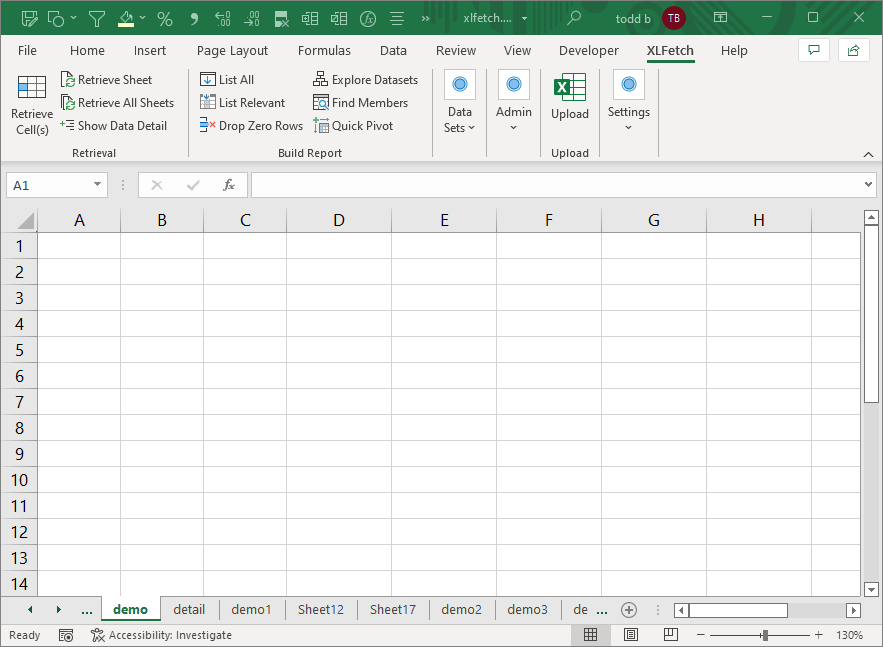Click the zoom slider handle
The width and height of the screenshot is (883, 647).
click(765, 635)
